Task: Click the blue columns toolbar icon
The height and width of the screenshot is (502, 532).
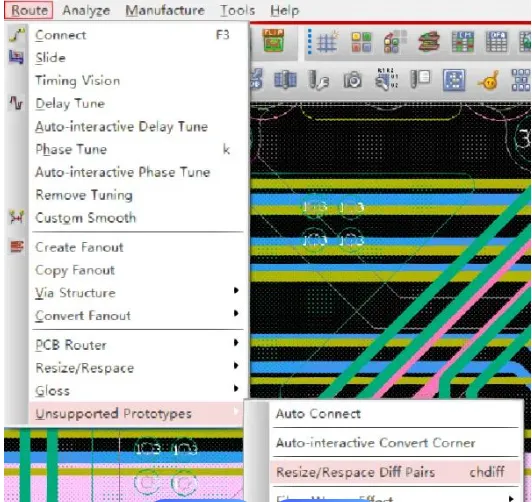Action: pos(285,81)
